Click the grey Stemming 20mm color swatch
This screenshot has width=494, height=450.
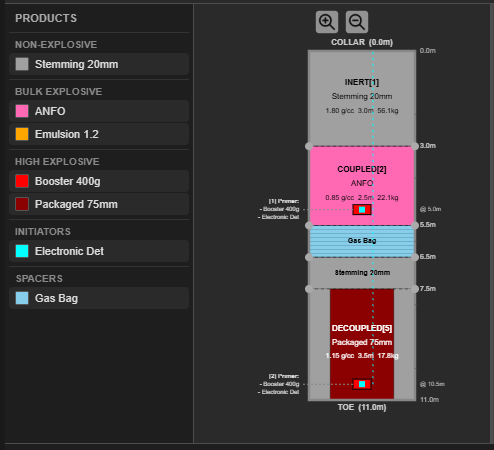[x=22, y=64]
